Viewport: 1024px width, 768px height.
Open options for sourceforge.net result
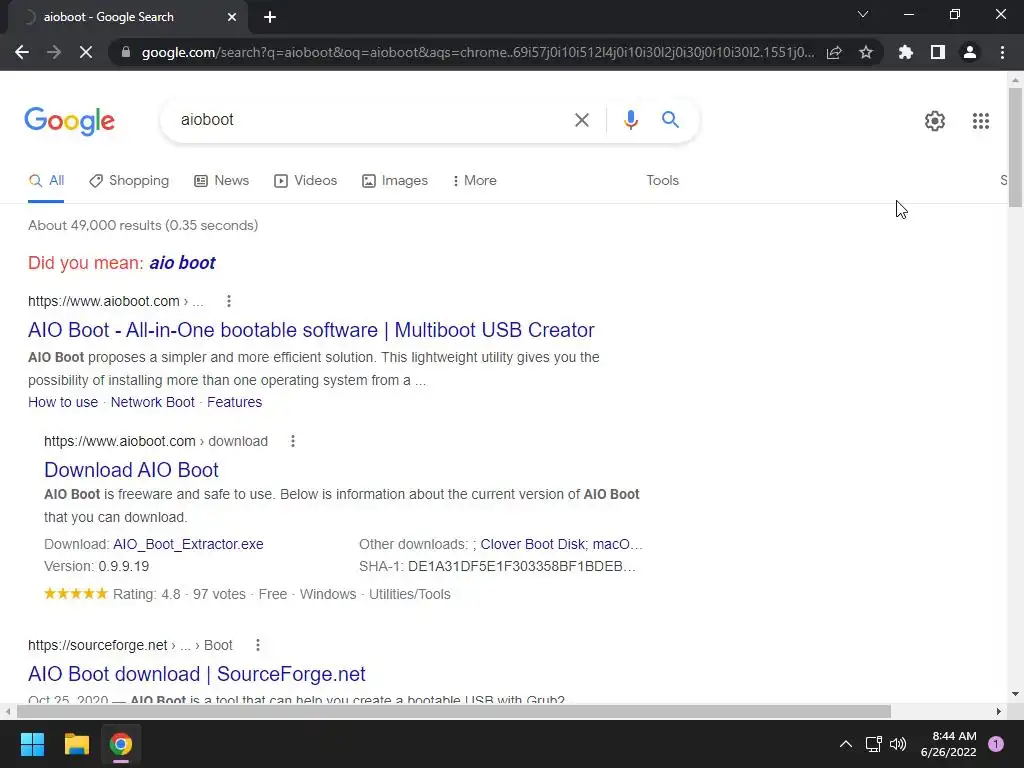(258, 645)
